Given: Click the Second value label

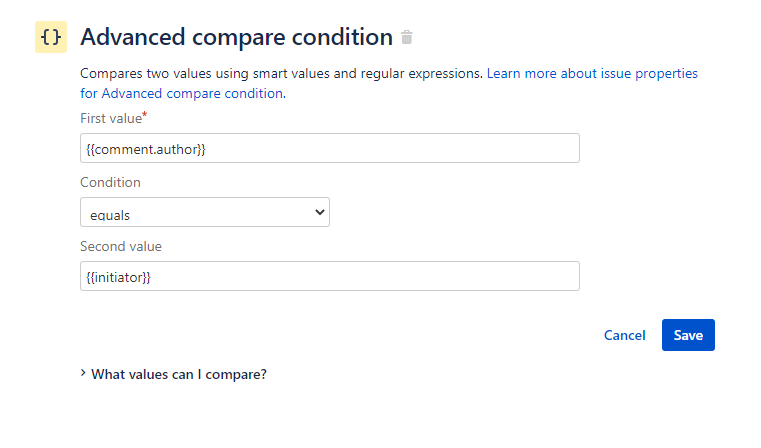Looking at the screenshot, I should (x=120, y=247).
